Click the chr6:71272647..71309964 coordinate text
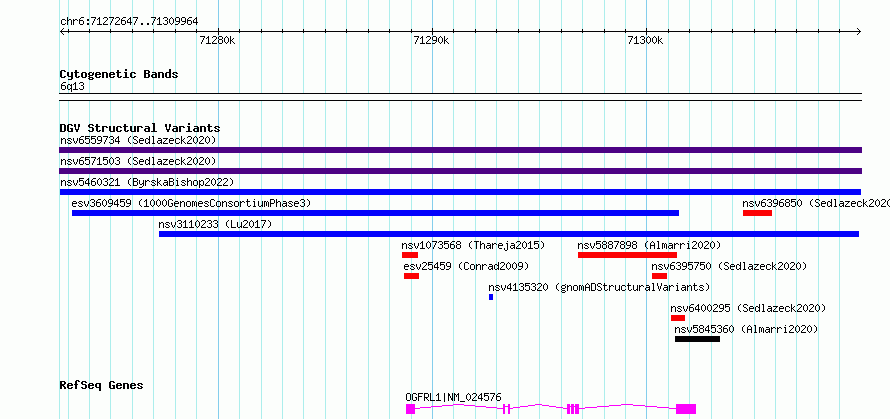The width and height of the screenshot is (890, 419). pos(129,22)
